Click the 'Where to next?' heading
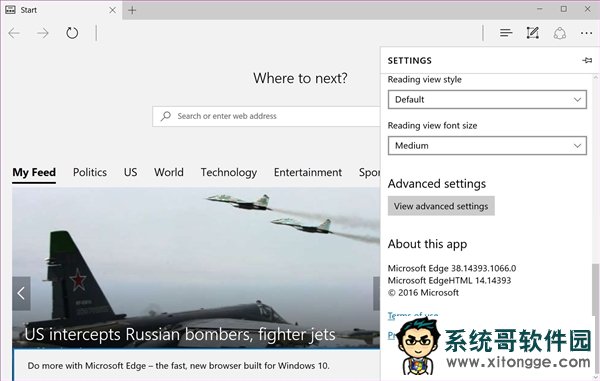The image size is (600, 381). coord(300,78)
